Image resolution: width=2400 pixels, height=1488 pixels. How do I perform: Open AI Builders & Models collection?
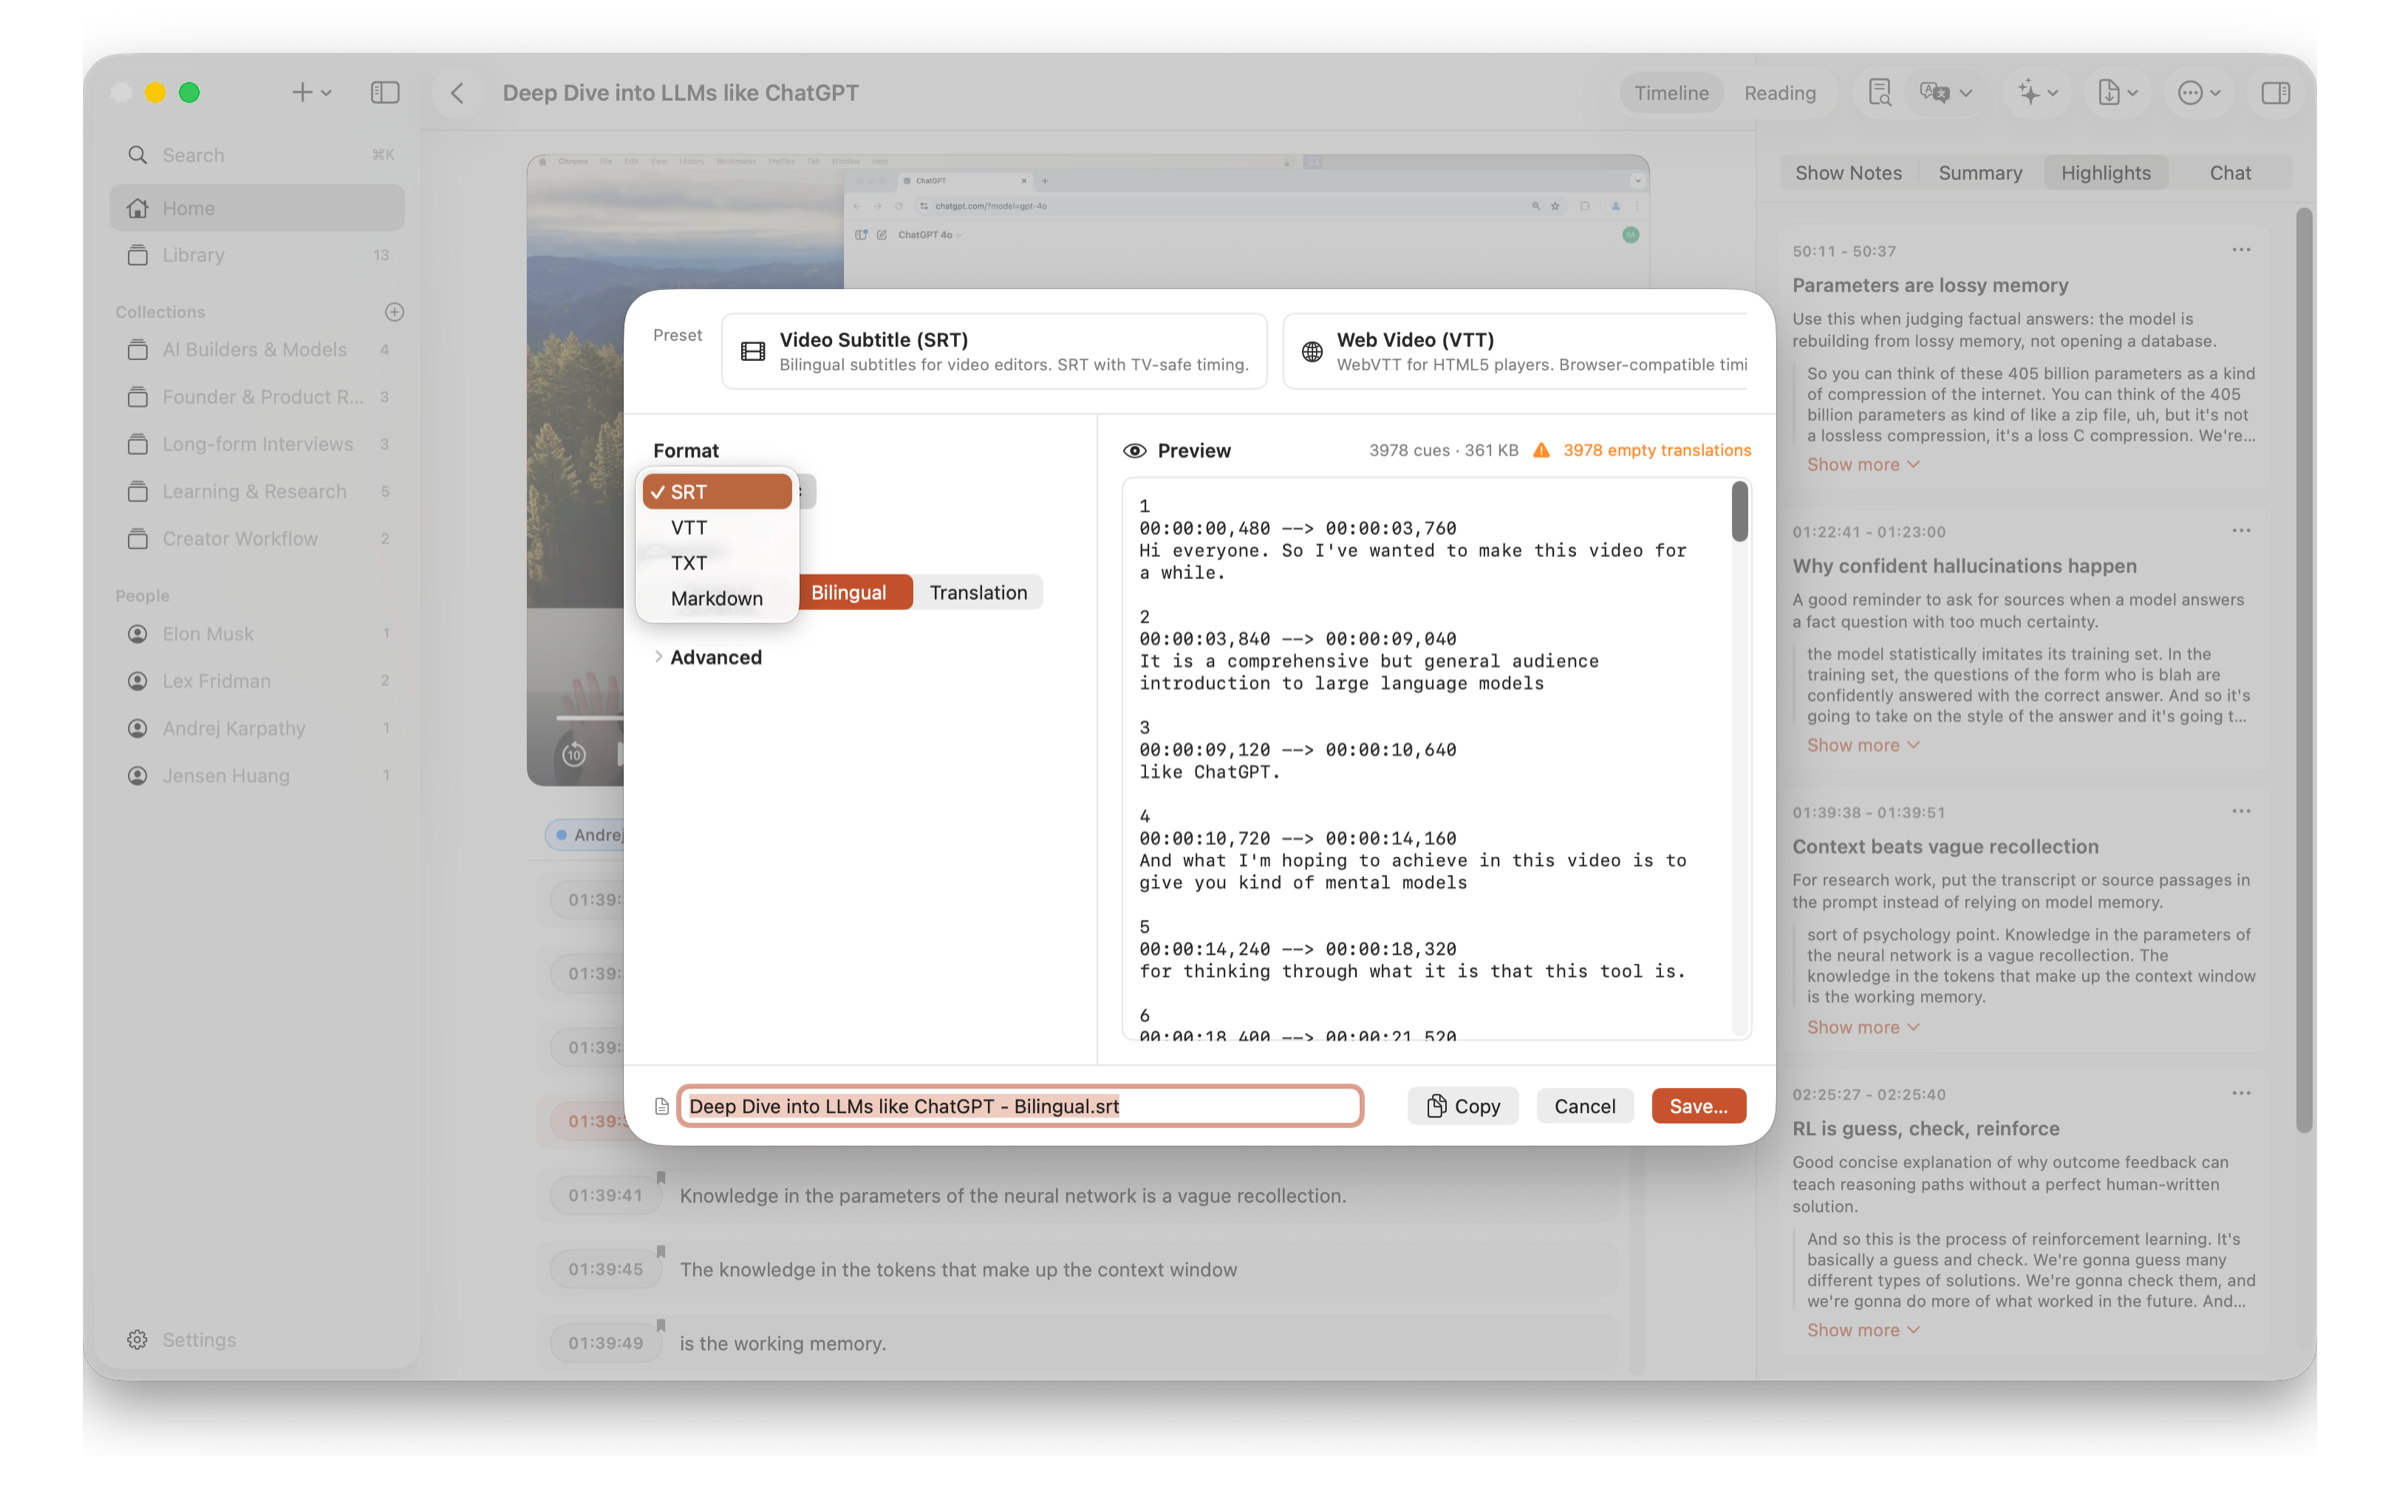[257, 349]
